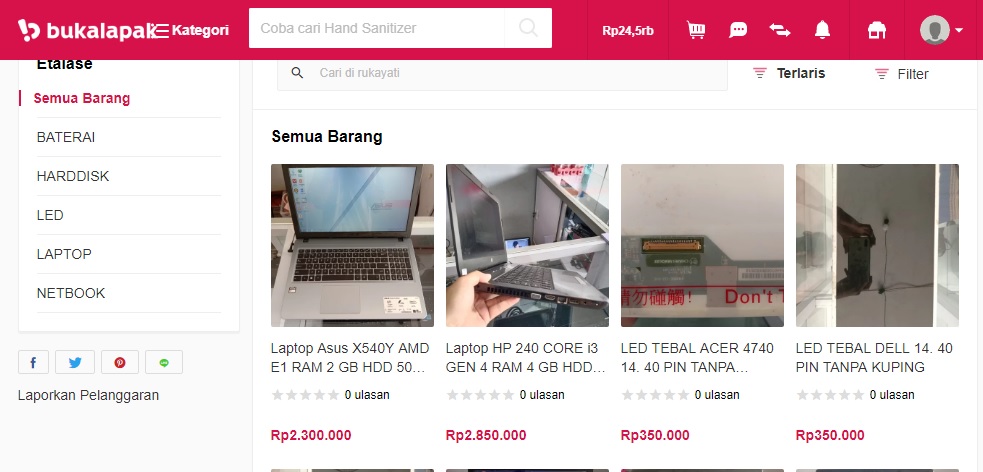Image resolution: width=983 pixels, height=472 pixels.
Task: Open the notifications bell
Action: pyautogui.click(x=823, y=29)
